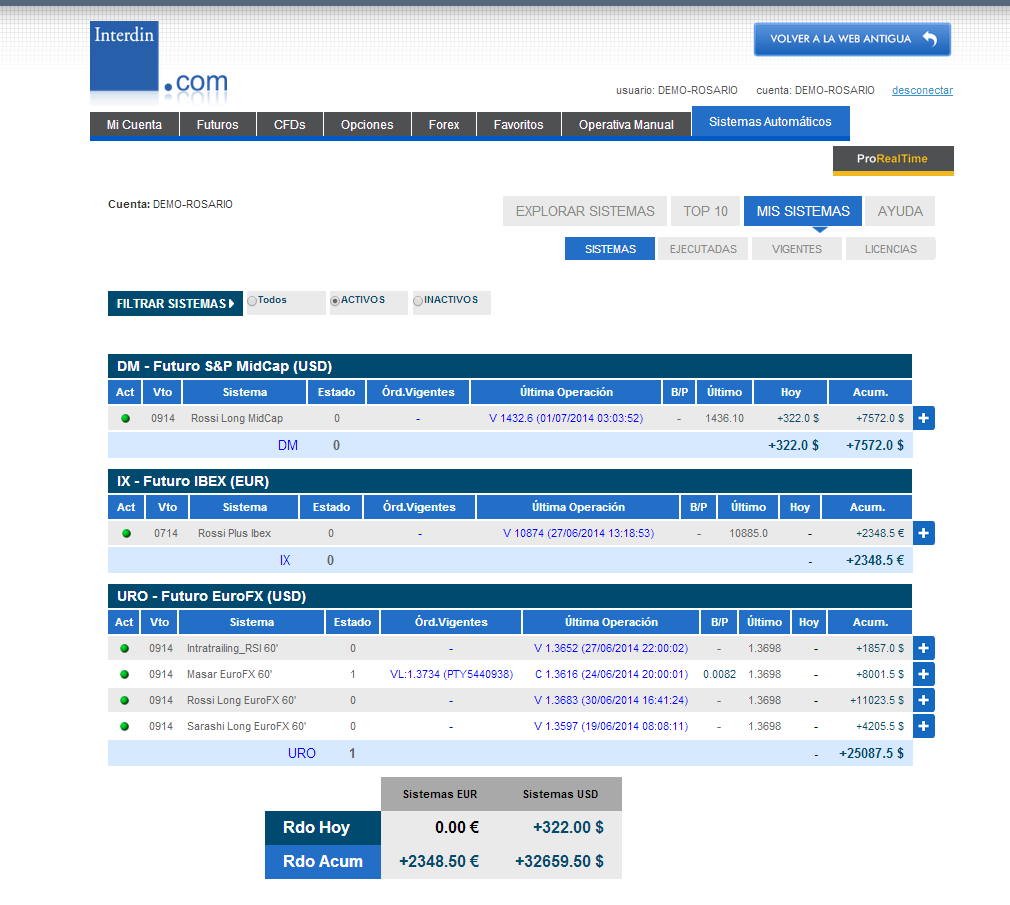This screenshot has height=905, width=1010.
Task: Toggle green active dot for Masar EuroFX 60'
Action: pos(124,674)
